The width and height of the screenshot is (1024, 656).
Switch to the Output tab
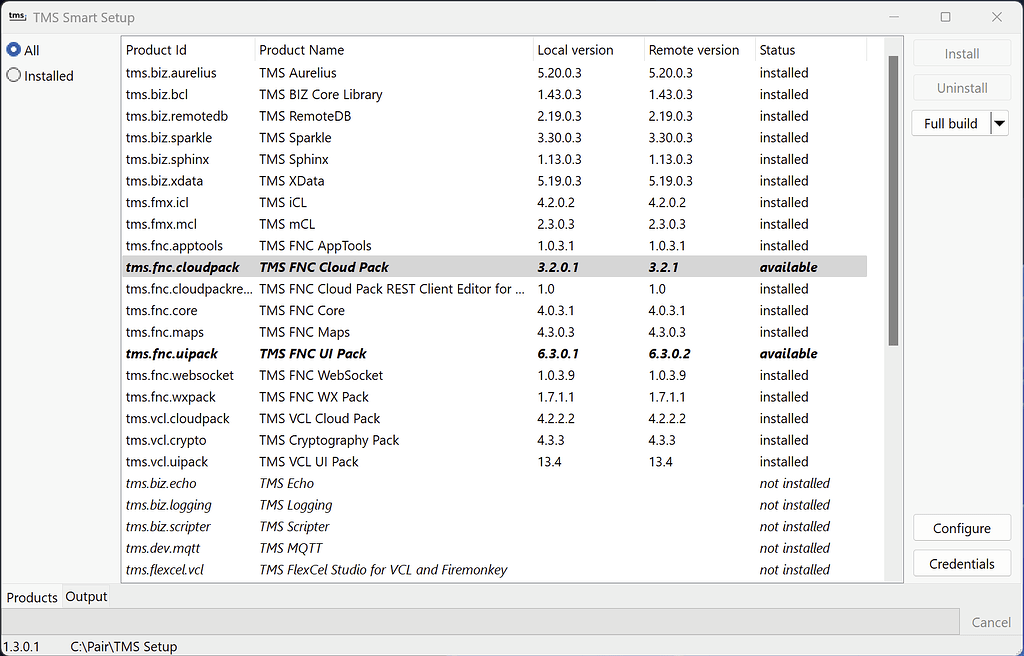pyautogui.click(x=86, y=596)
